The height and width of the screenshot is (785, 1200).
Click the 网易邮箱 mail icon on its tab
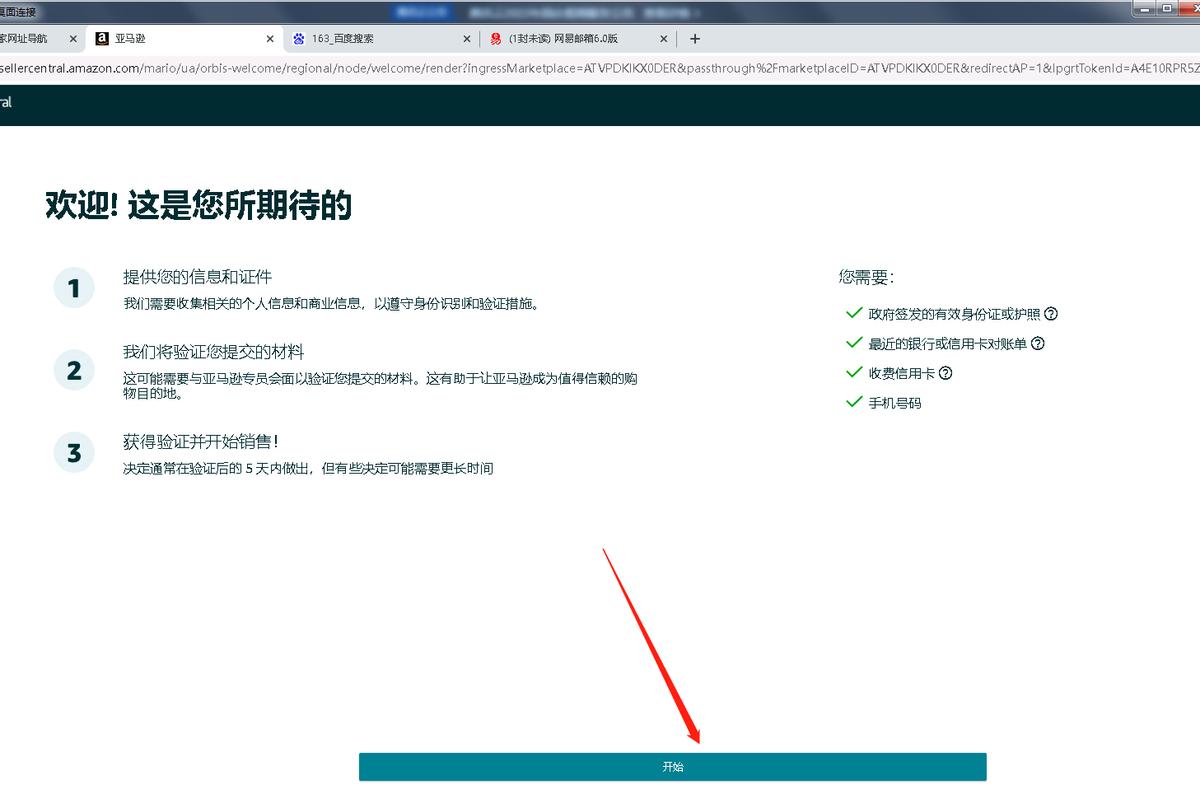(498, 38)
